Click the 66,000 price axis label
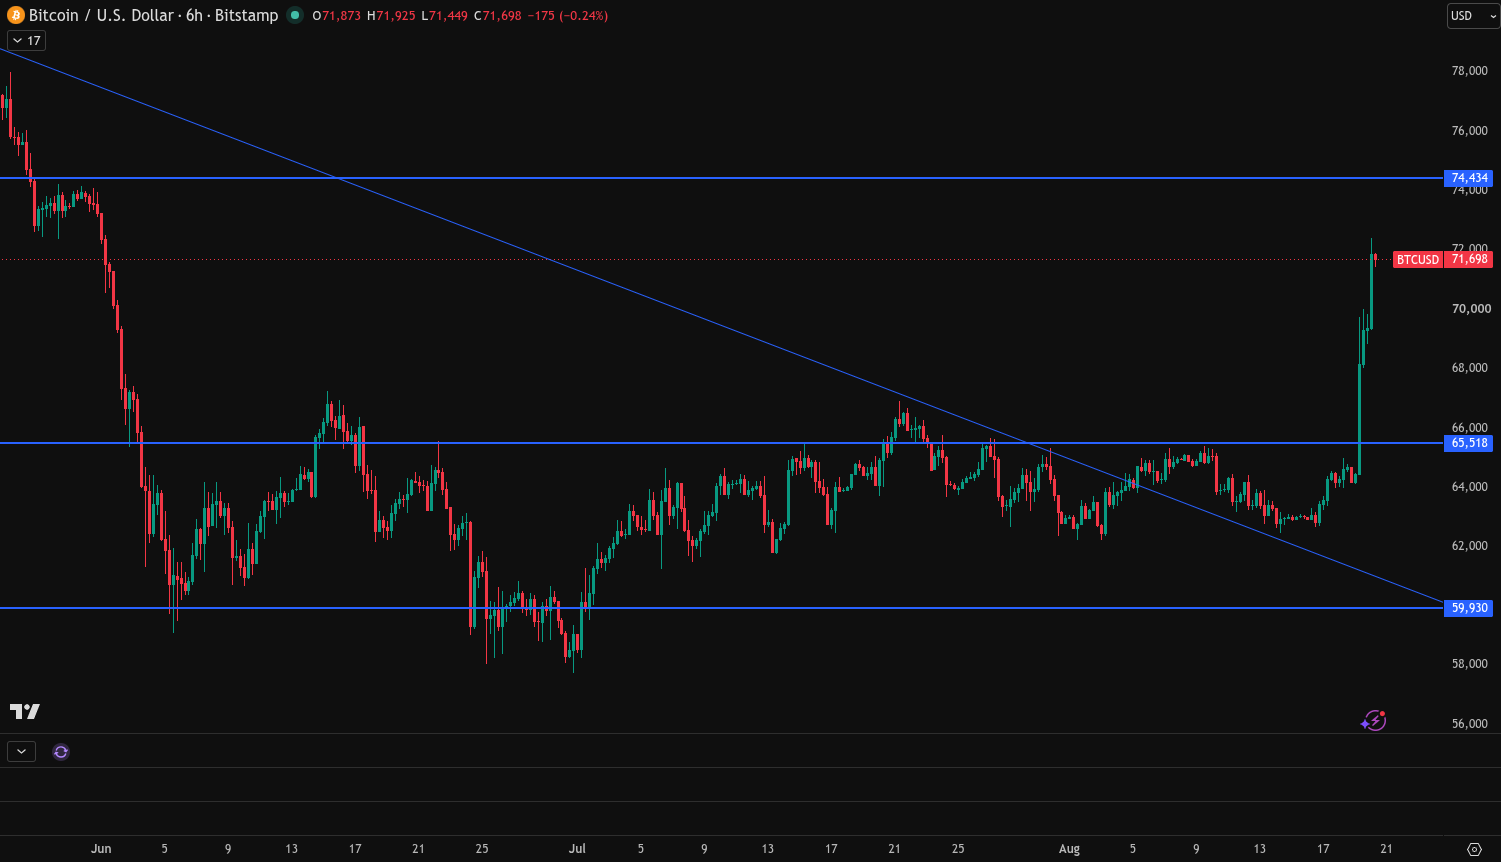 pos(1470,428)
